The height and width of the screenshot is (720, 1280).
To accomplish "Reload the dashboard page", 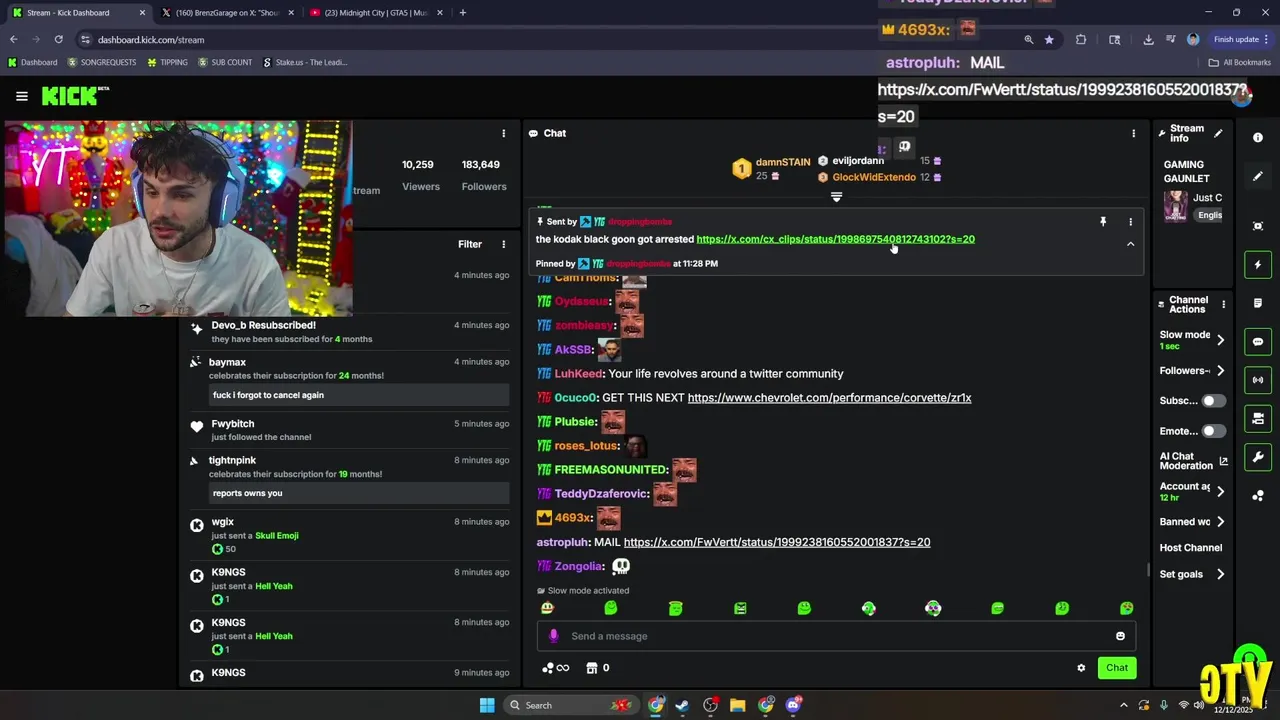I will [58, 39].
